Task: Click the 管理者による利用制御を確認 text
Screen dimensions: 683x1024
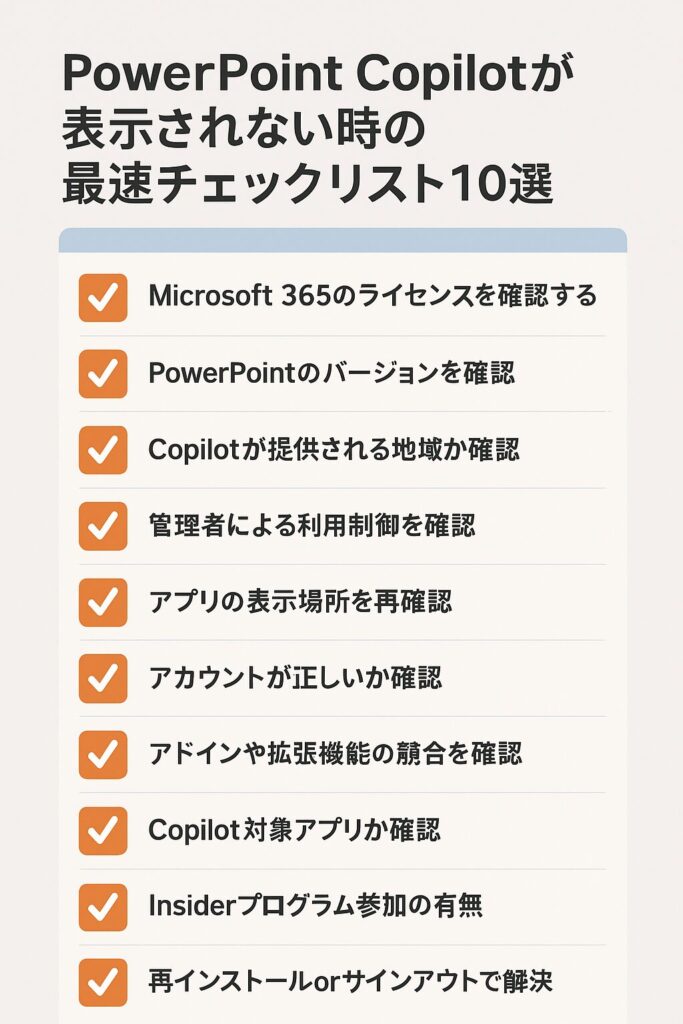Action: (x=312, y=526)
